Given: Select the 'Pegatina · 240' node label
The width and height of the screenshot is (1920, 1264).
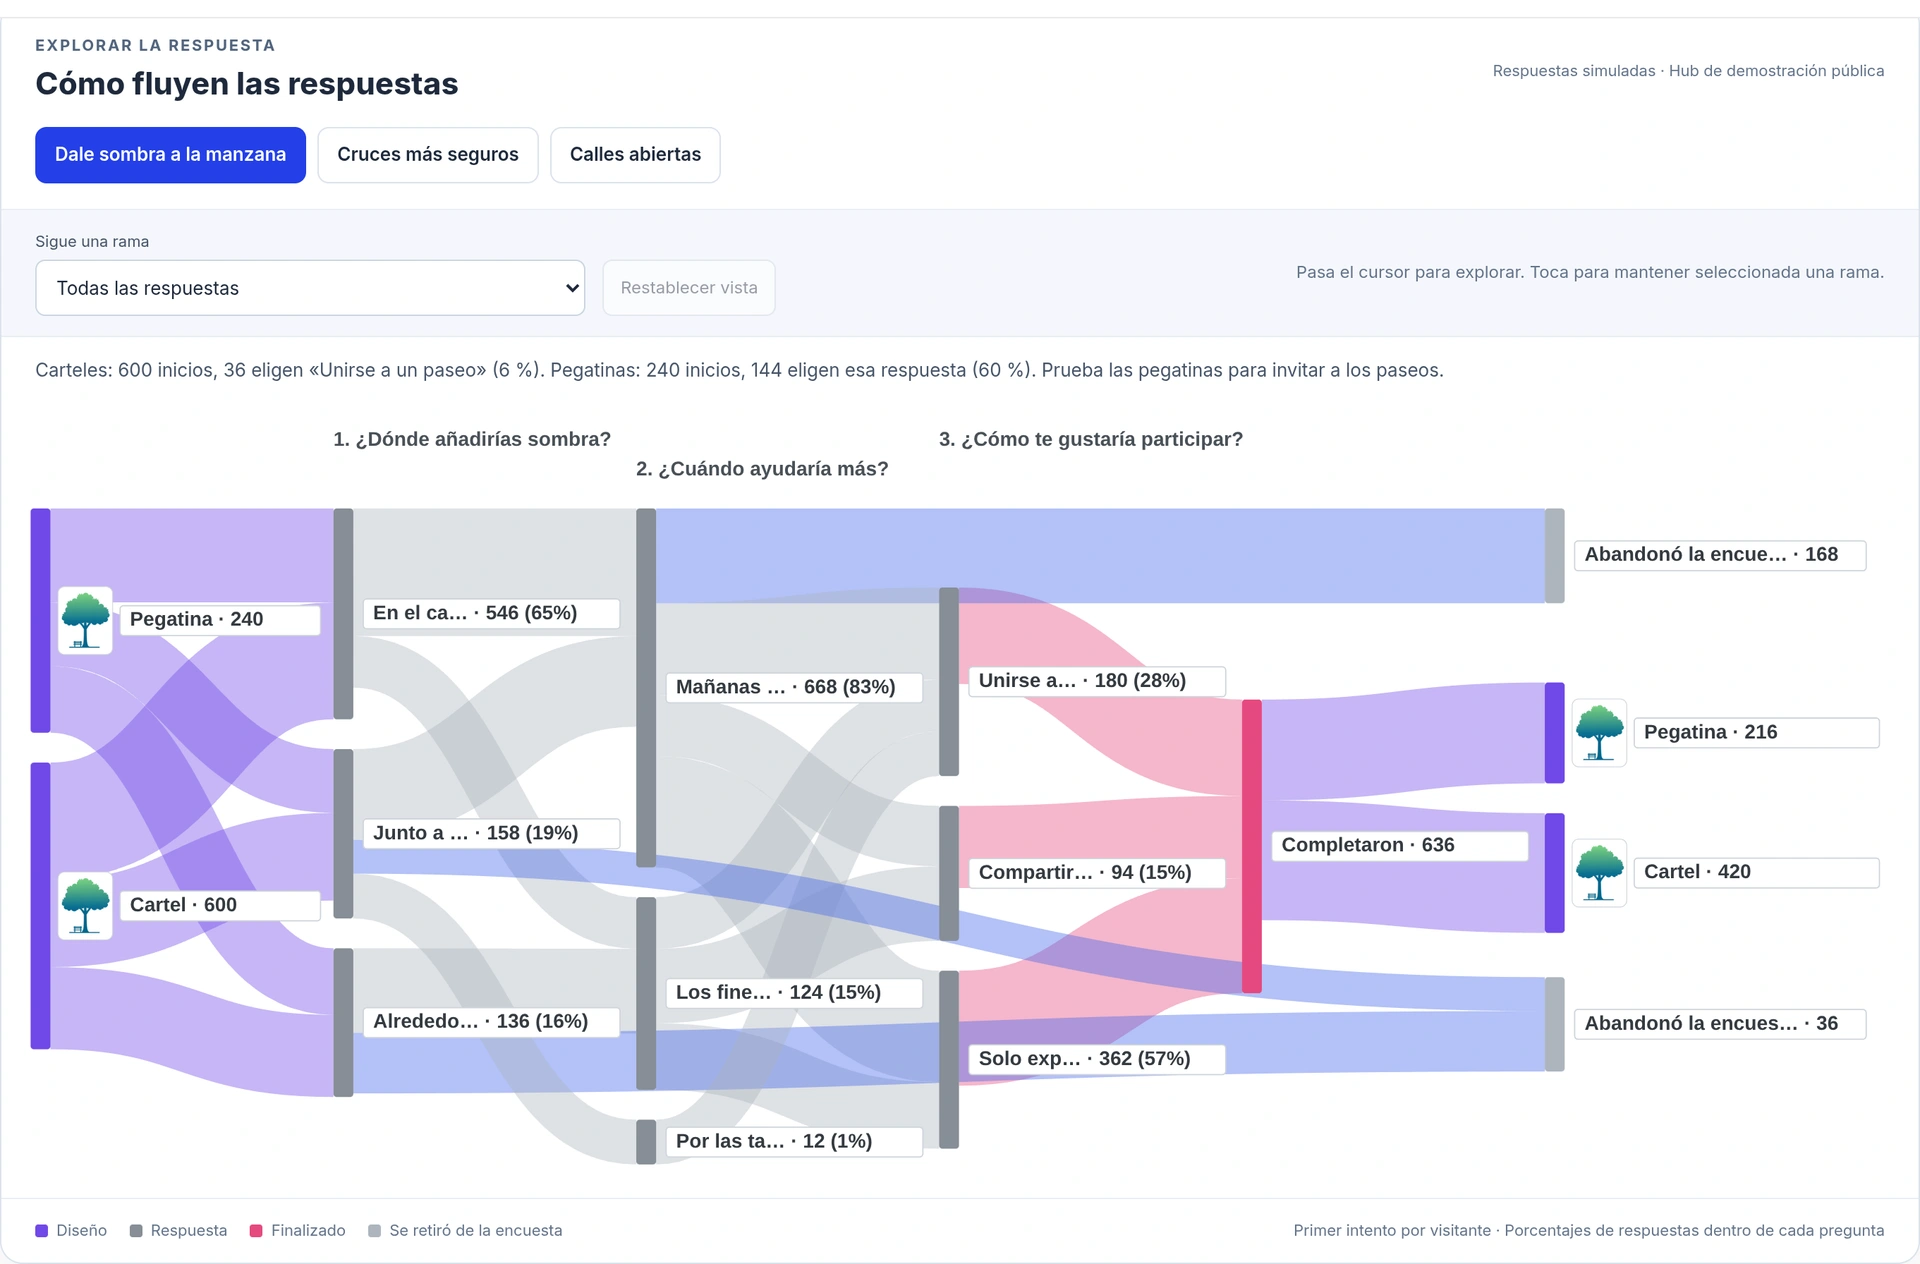Looking at the screenshot, I should pos(220,619).
